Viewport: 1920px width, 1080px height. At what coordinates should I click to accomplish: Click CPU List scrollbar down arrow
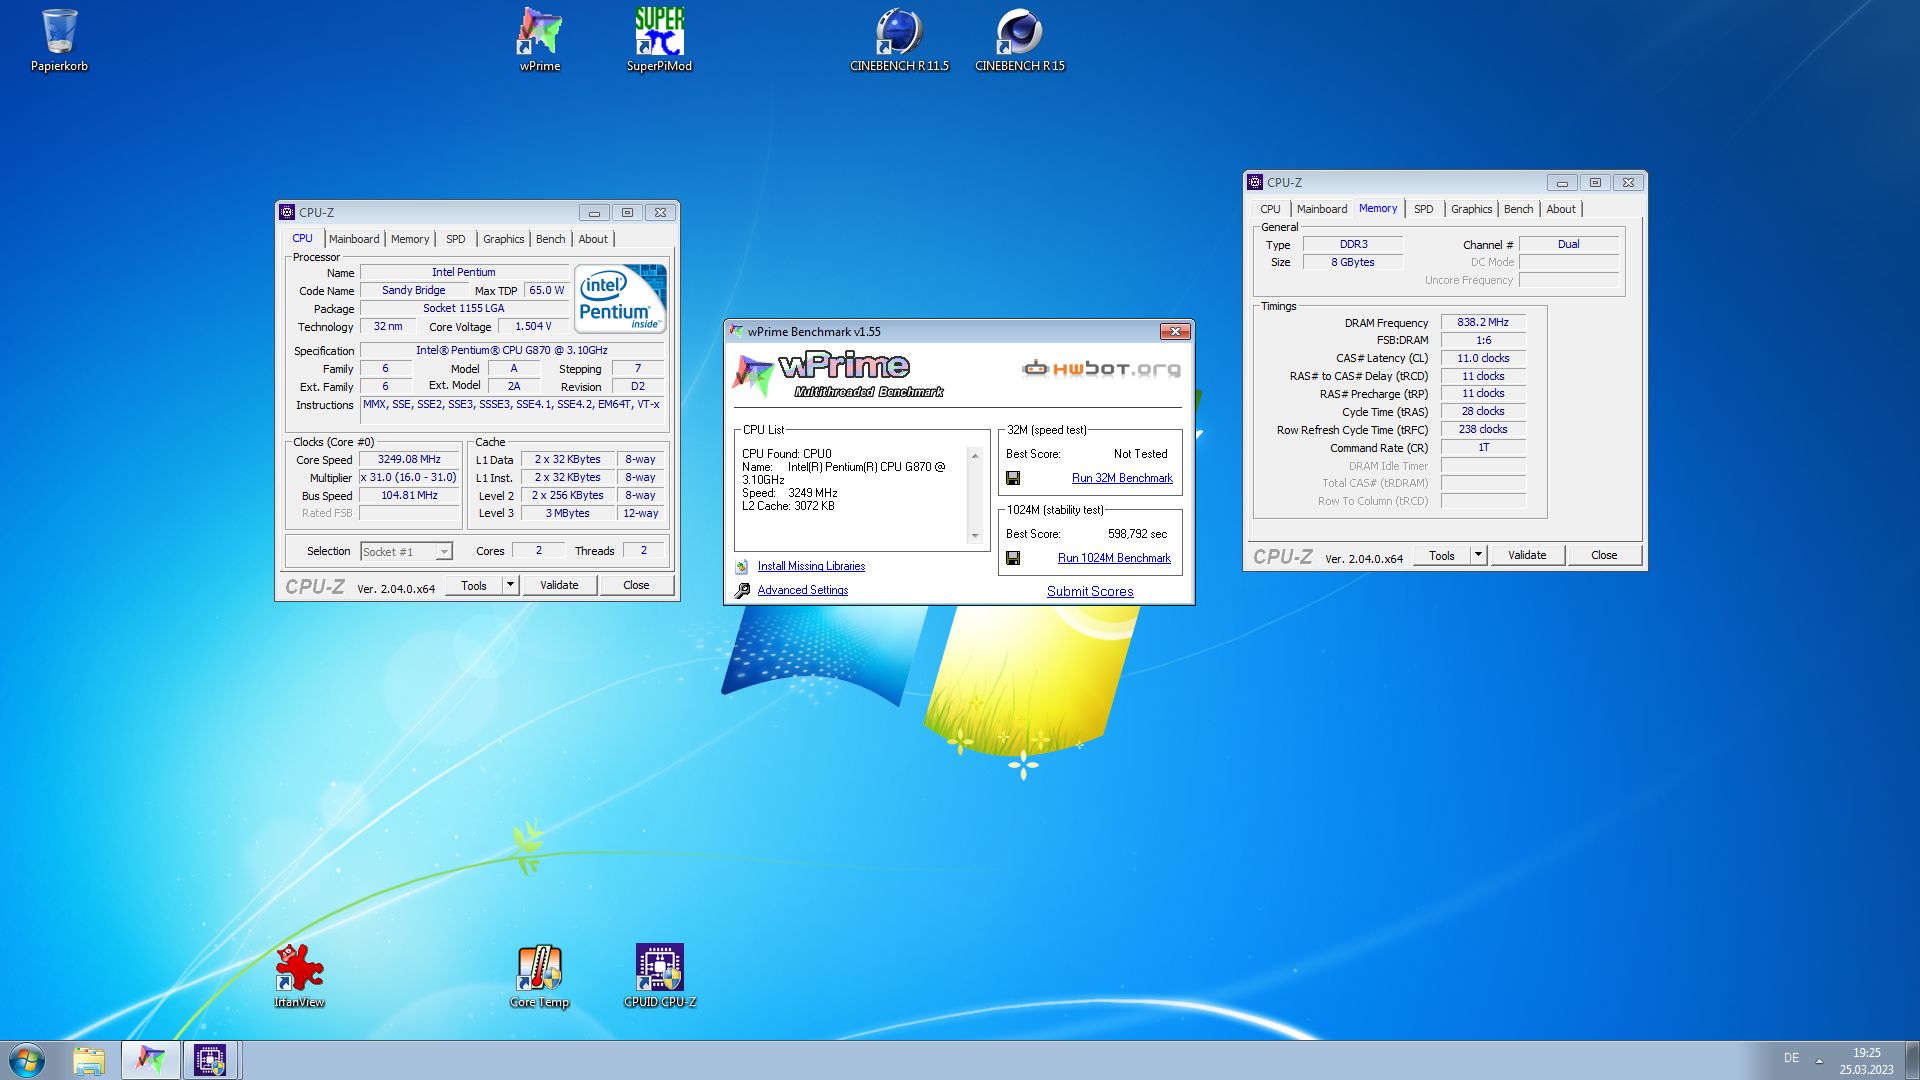(x=975, y=536)
